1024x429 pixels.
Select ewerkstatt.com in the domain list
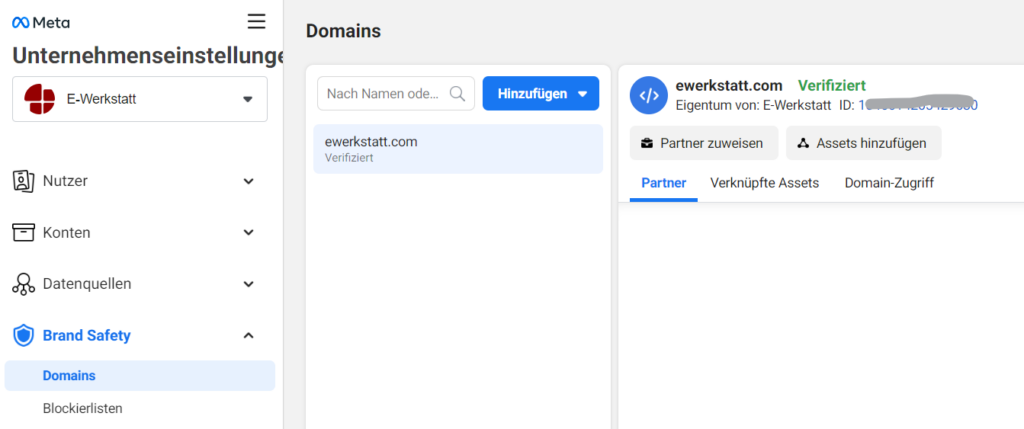458,149
